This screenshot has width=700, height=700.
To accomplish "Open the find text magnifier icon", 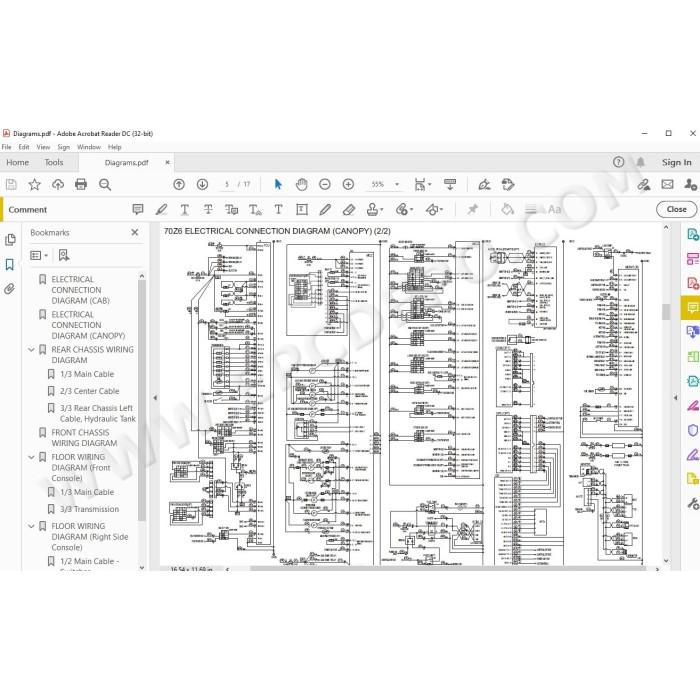I will click(x=105, y=184).
